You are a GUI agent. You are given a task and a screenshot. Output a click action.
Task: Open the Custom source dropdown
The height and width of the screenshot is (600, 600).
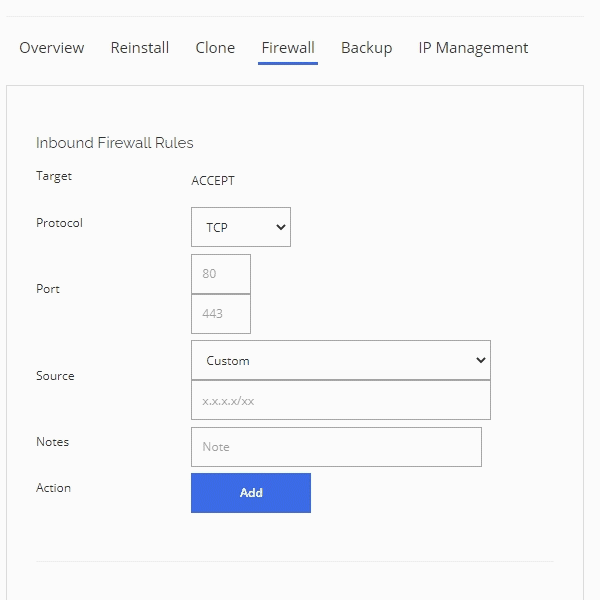[x=340, y=360]
